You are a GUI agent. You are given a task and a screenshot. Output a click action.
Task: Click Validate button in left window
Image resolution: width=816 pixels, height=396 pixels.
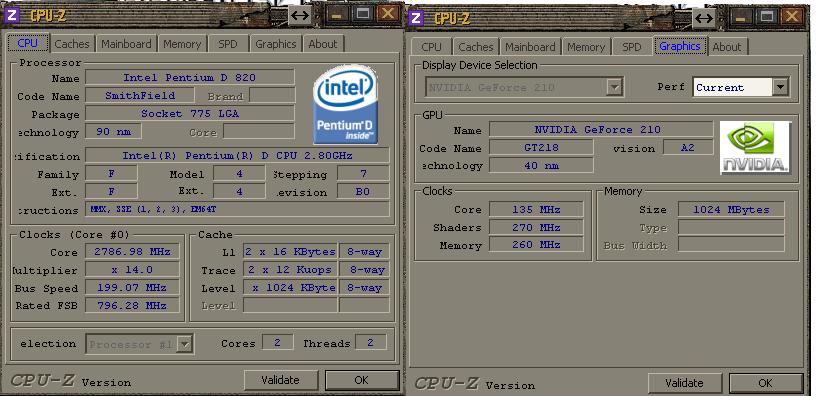(x=280, y=380)
